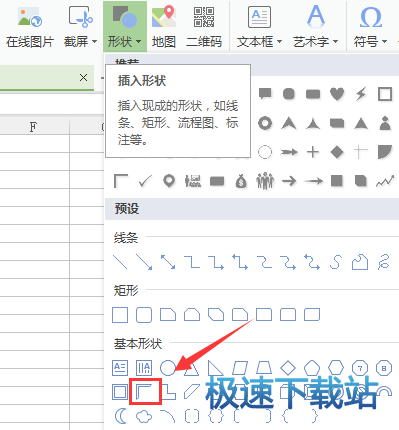399x430 pixels.
Task: Select the cloud basic shape
Action: pyautogui.click(x=144, y=416)
